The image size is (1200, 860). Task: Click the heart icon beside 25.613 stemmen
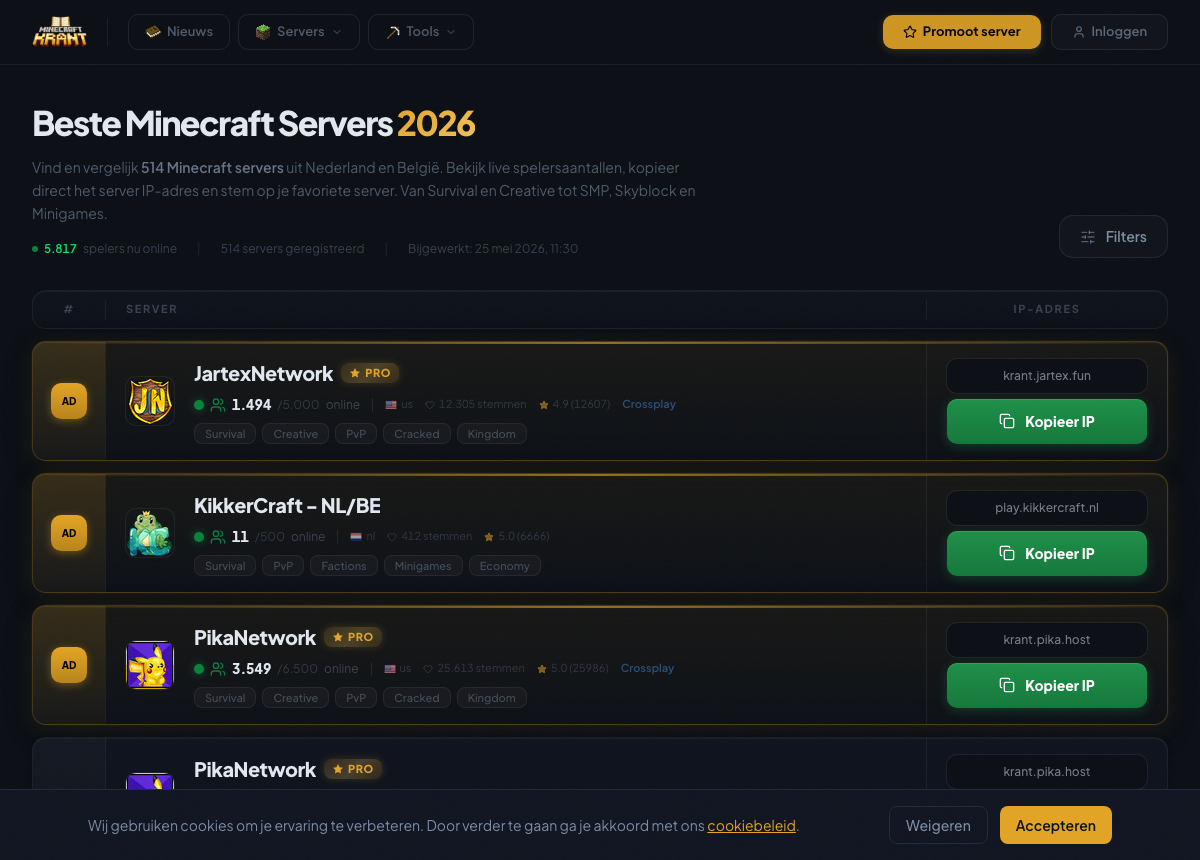(x=428, y=669)
